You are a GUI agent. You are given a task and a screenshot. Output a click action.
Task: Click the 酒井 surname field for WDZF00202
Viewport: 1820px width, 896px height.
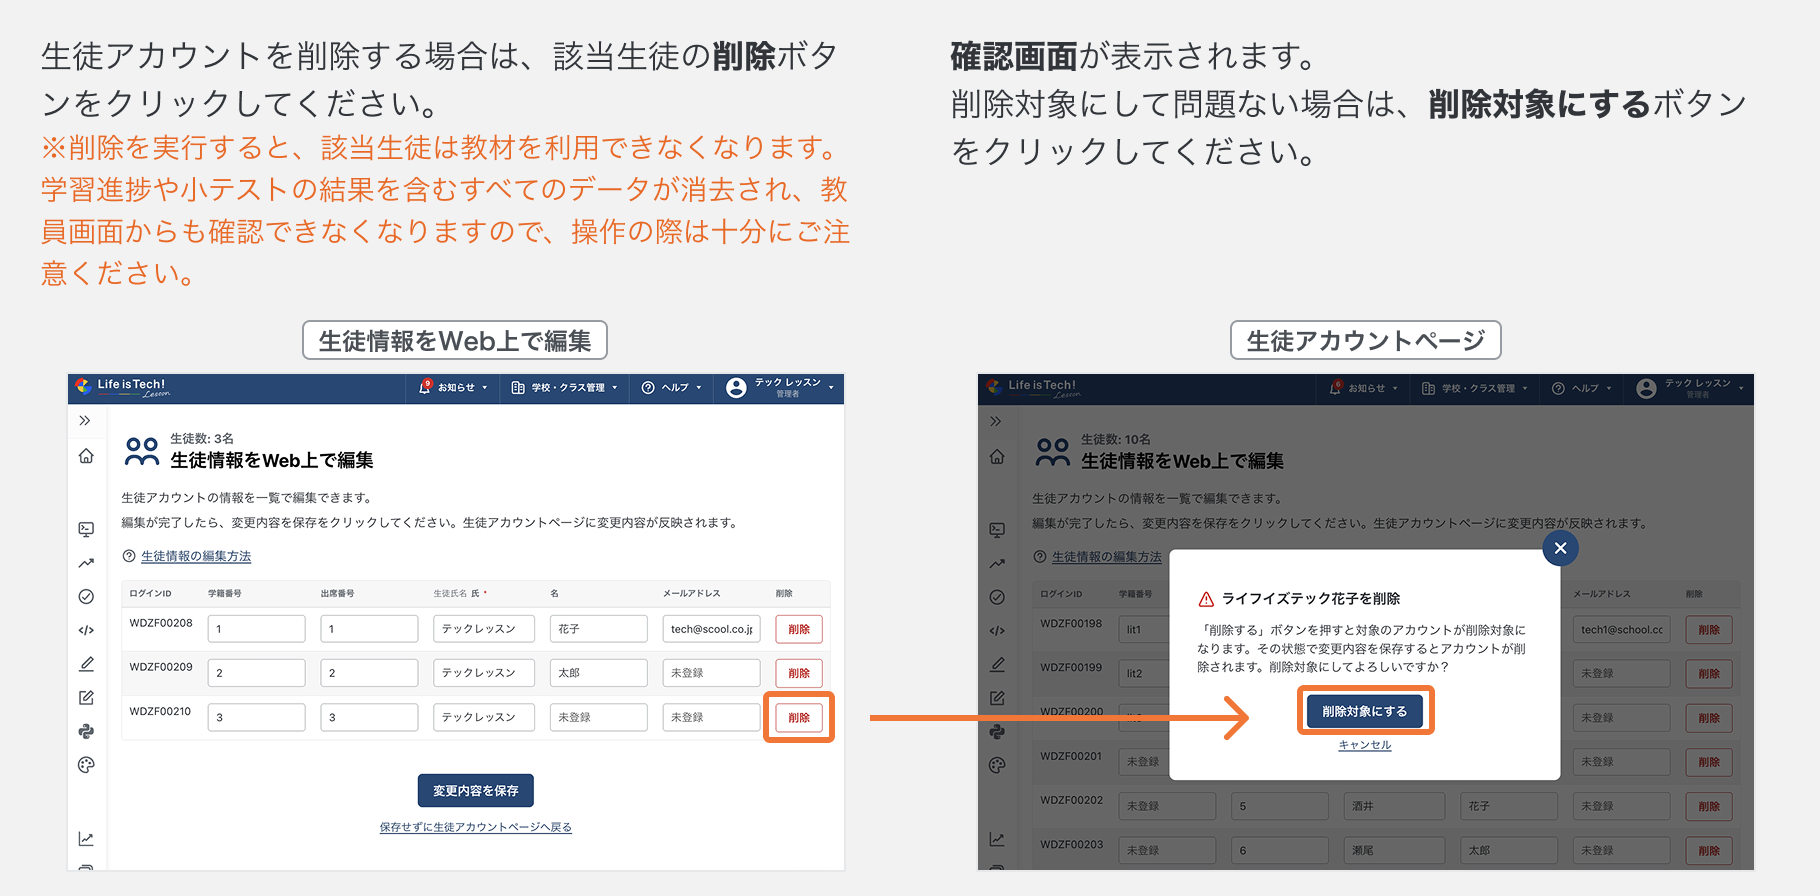pos(1395,806)
